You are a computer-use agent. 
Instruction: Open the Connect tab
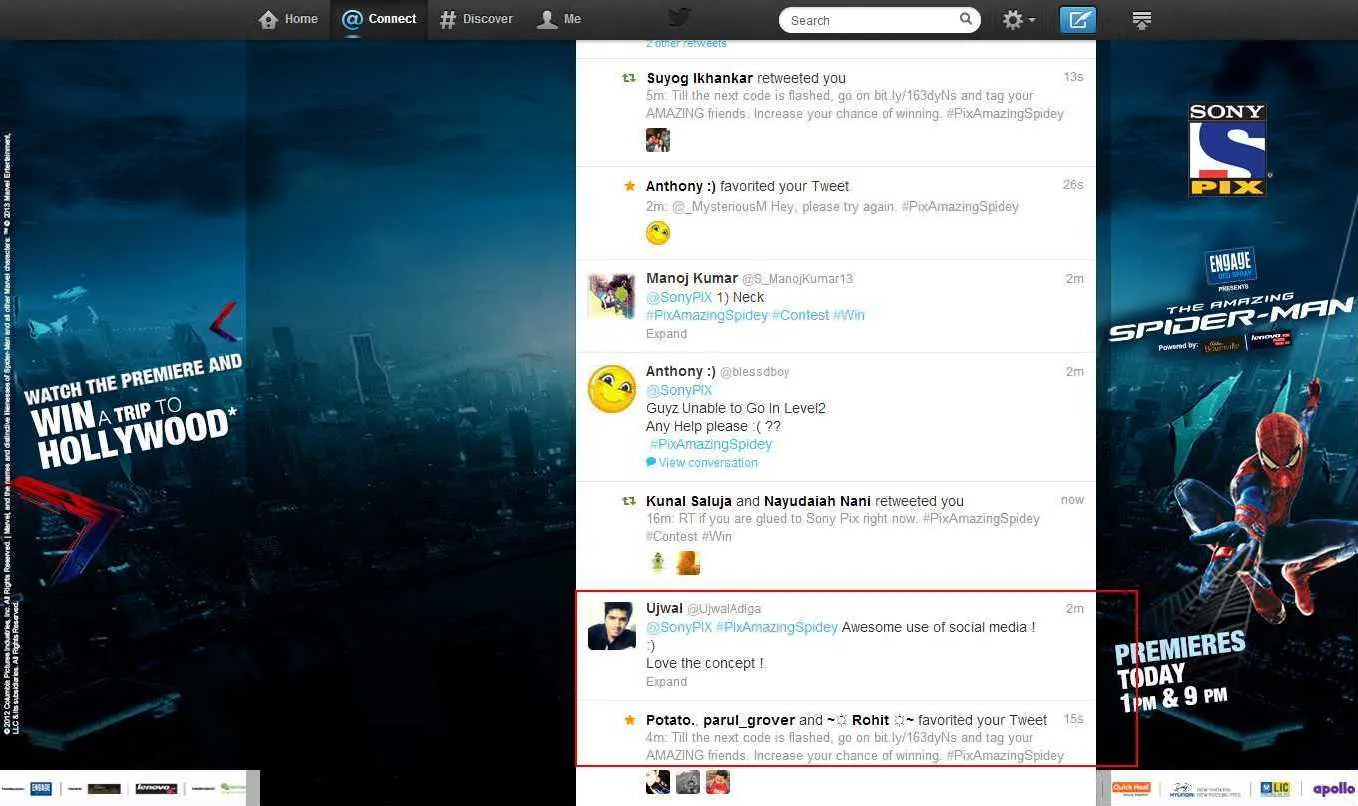pos(379,19)
